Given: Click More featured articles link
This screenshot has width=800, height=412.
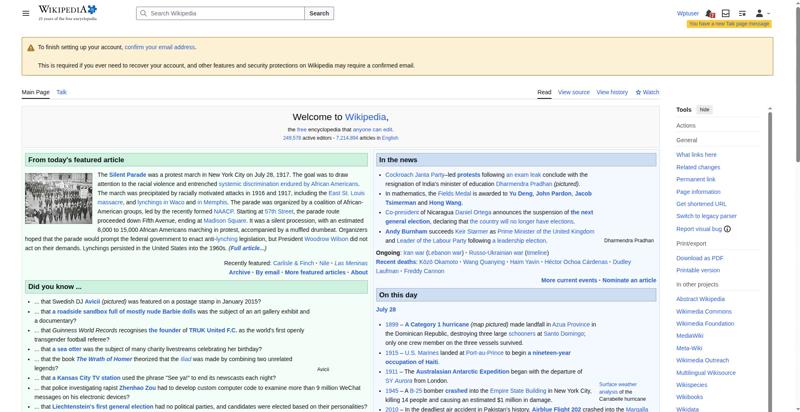Looking at the screenshot, I should click(315, 272).
